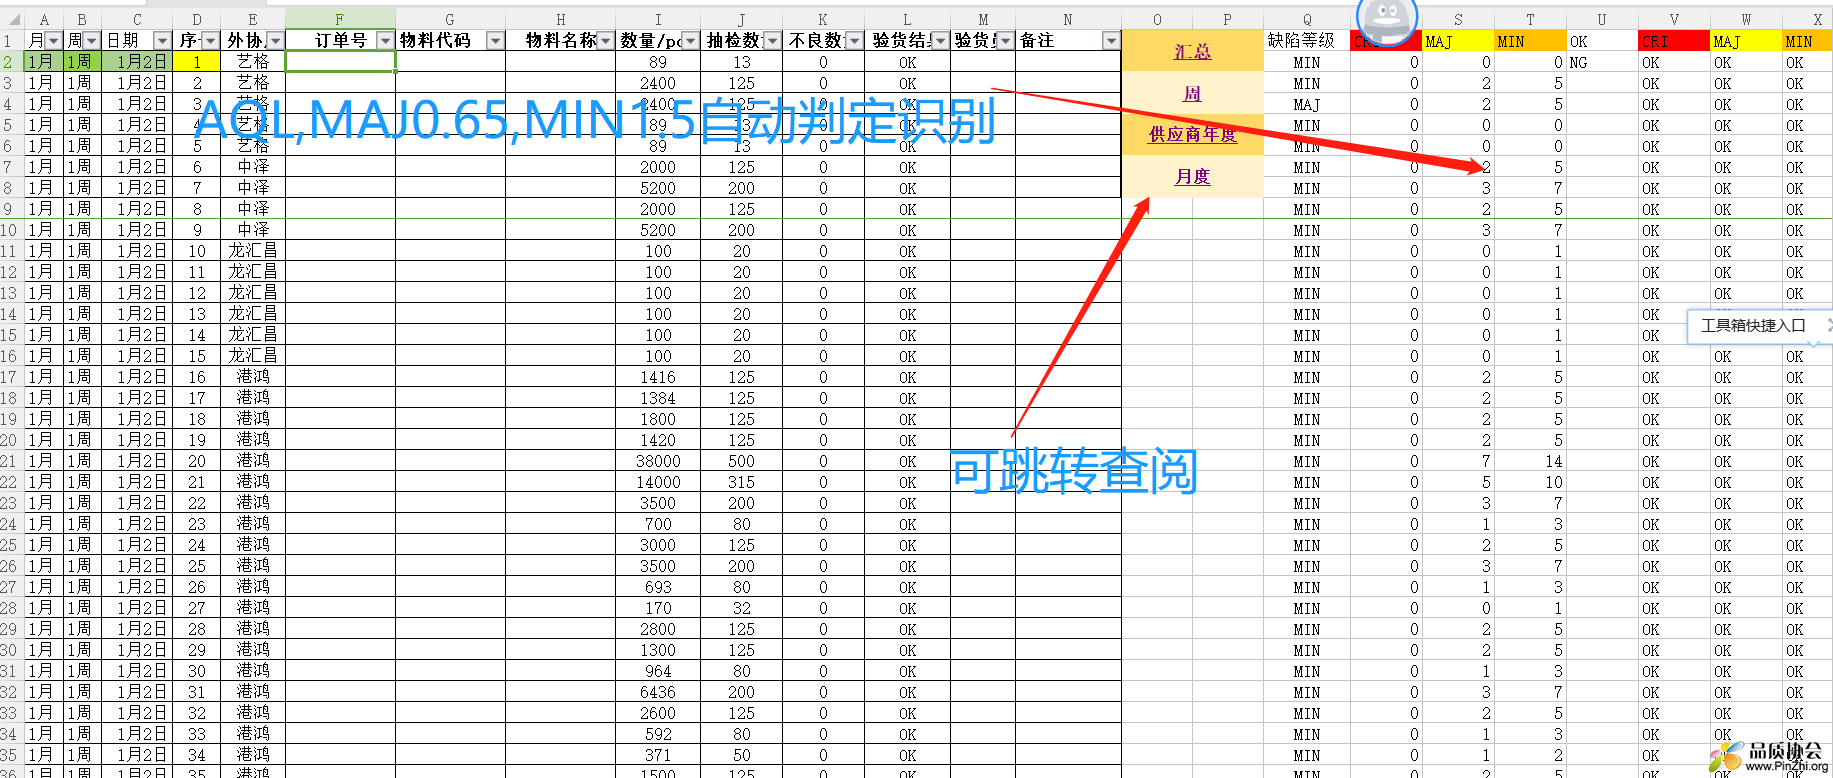The width and height of the screenshot is (1833, 778).
Task: Click the quantity cell 371
Action: coord(658,755)
